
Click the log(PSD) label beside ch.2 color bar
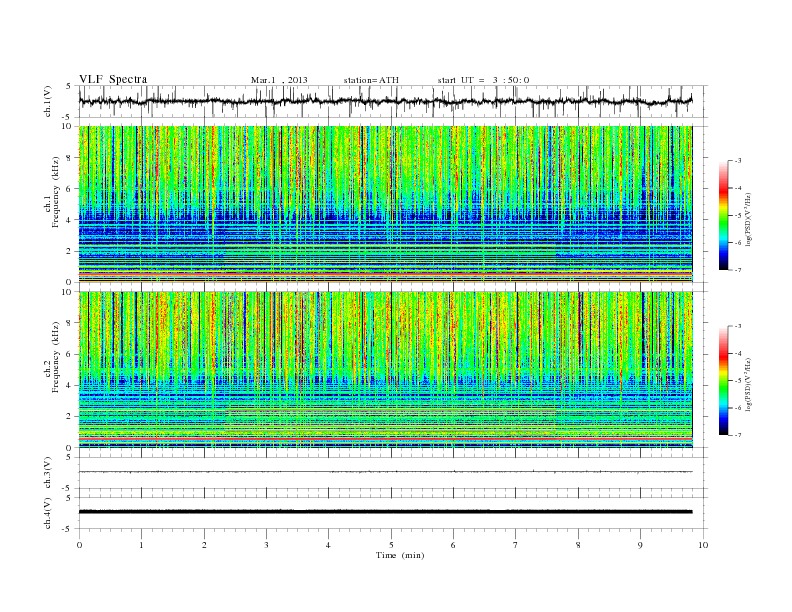(x=749, y=384)
